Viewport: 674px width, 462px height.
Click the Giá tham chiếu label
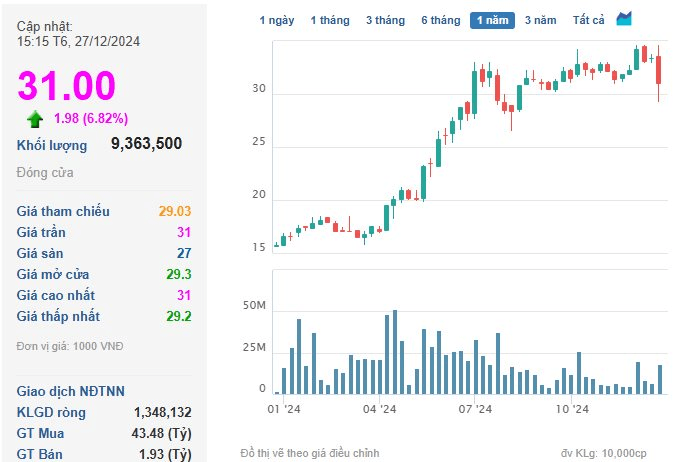63,211
